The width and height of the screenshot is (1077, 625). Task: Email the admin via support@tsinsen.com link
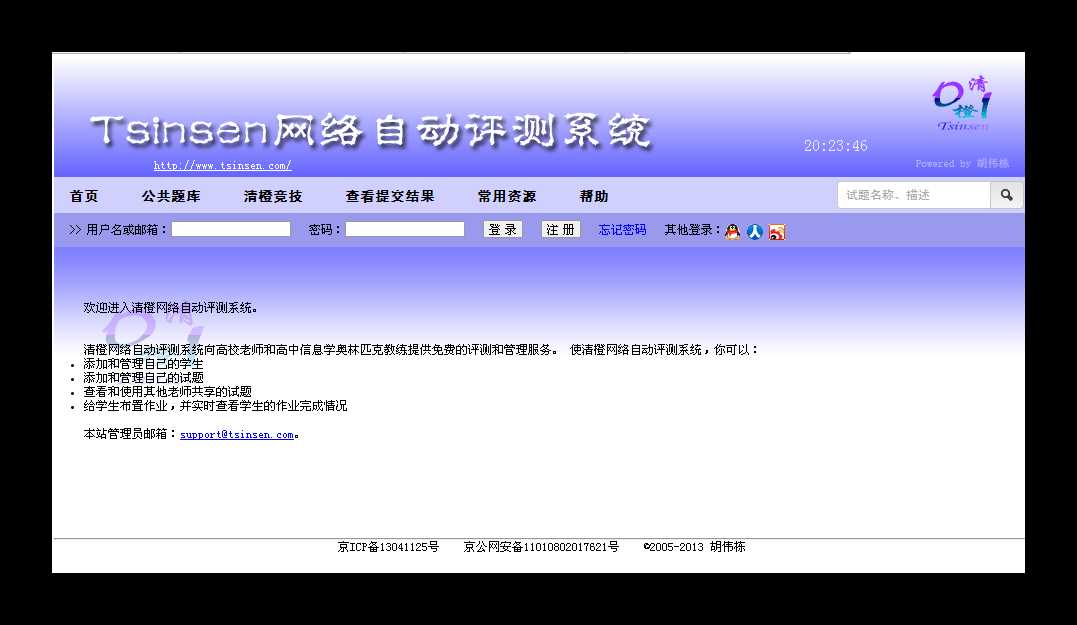[236, 434]
